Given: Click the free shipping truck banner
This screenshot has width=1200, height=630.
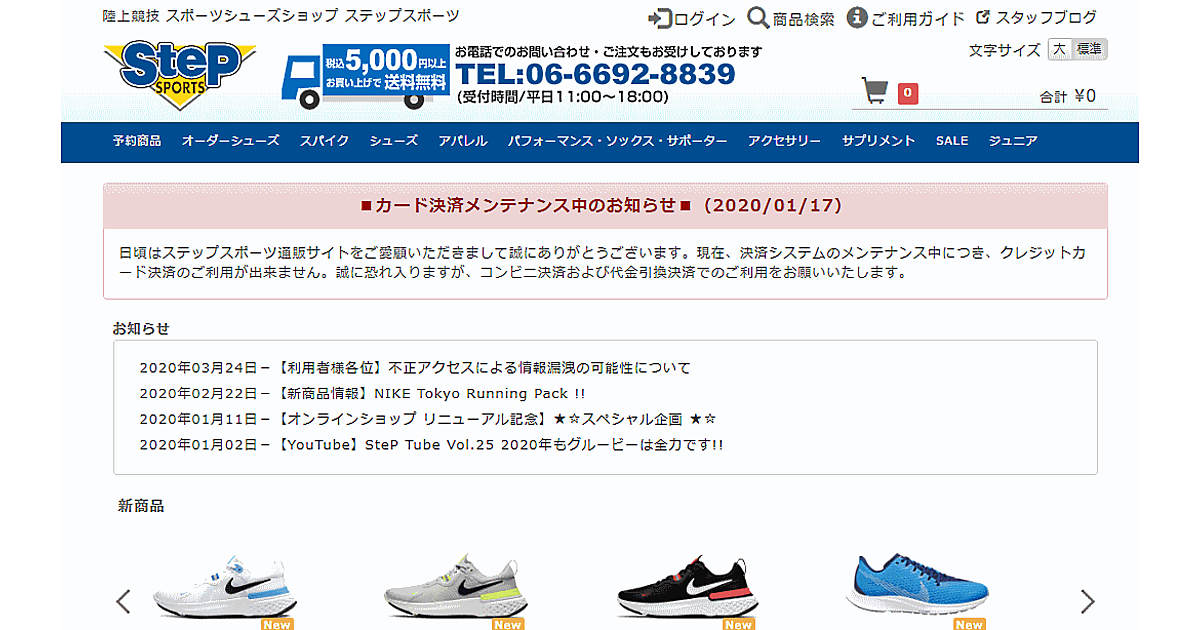Looking at the screenshot, I should (x=366, y=76).
